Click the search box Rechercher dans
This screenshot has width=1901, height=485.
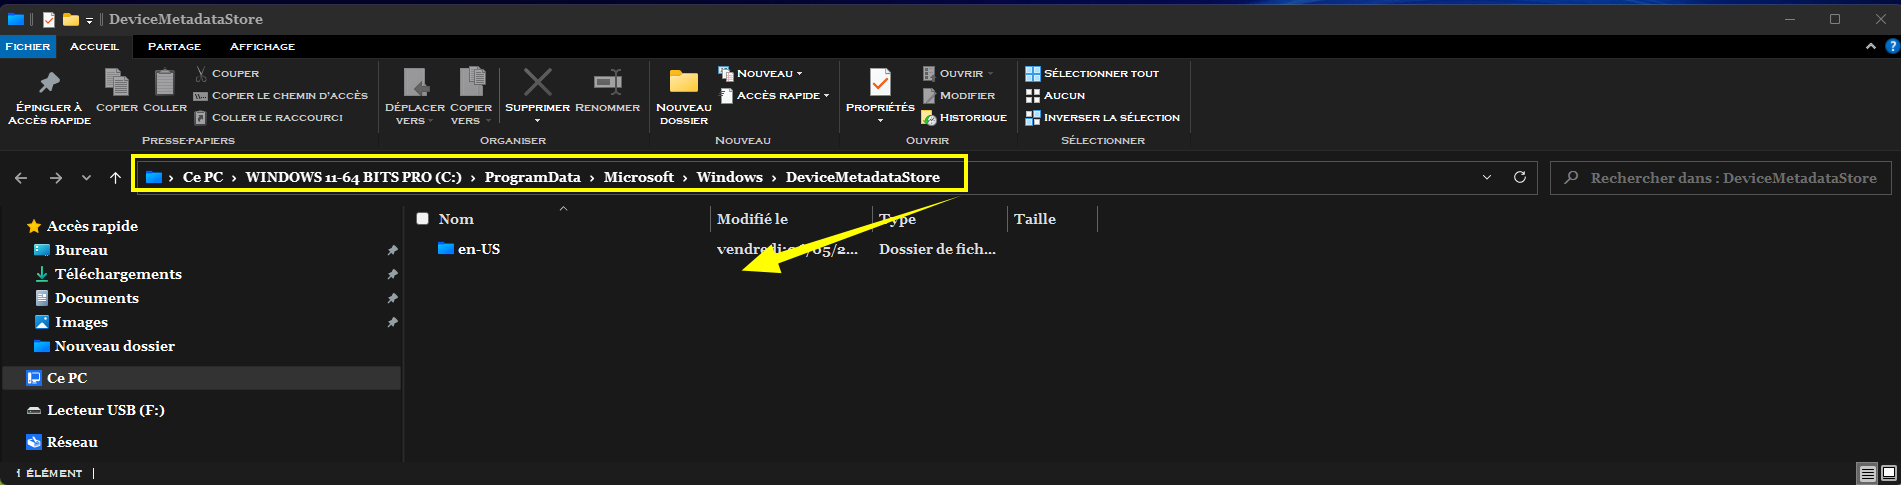point(1721,177)
